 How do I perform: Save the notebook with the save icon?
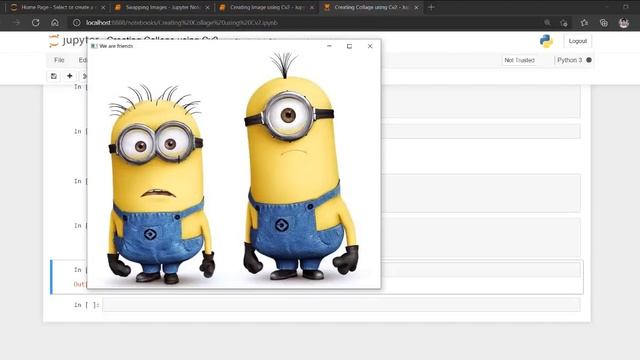pos(54,76)
